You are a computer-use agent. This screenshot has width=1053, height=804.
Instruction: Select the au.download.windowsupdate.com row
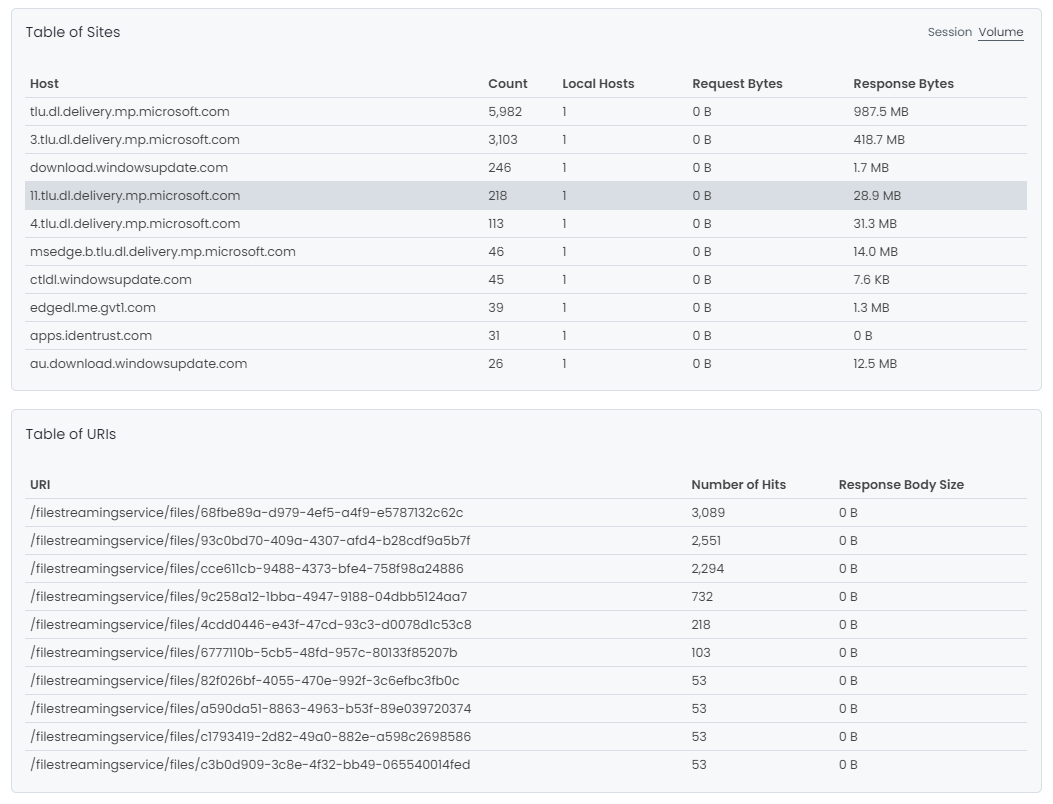pyautogui.click(x=138, y=364)
